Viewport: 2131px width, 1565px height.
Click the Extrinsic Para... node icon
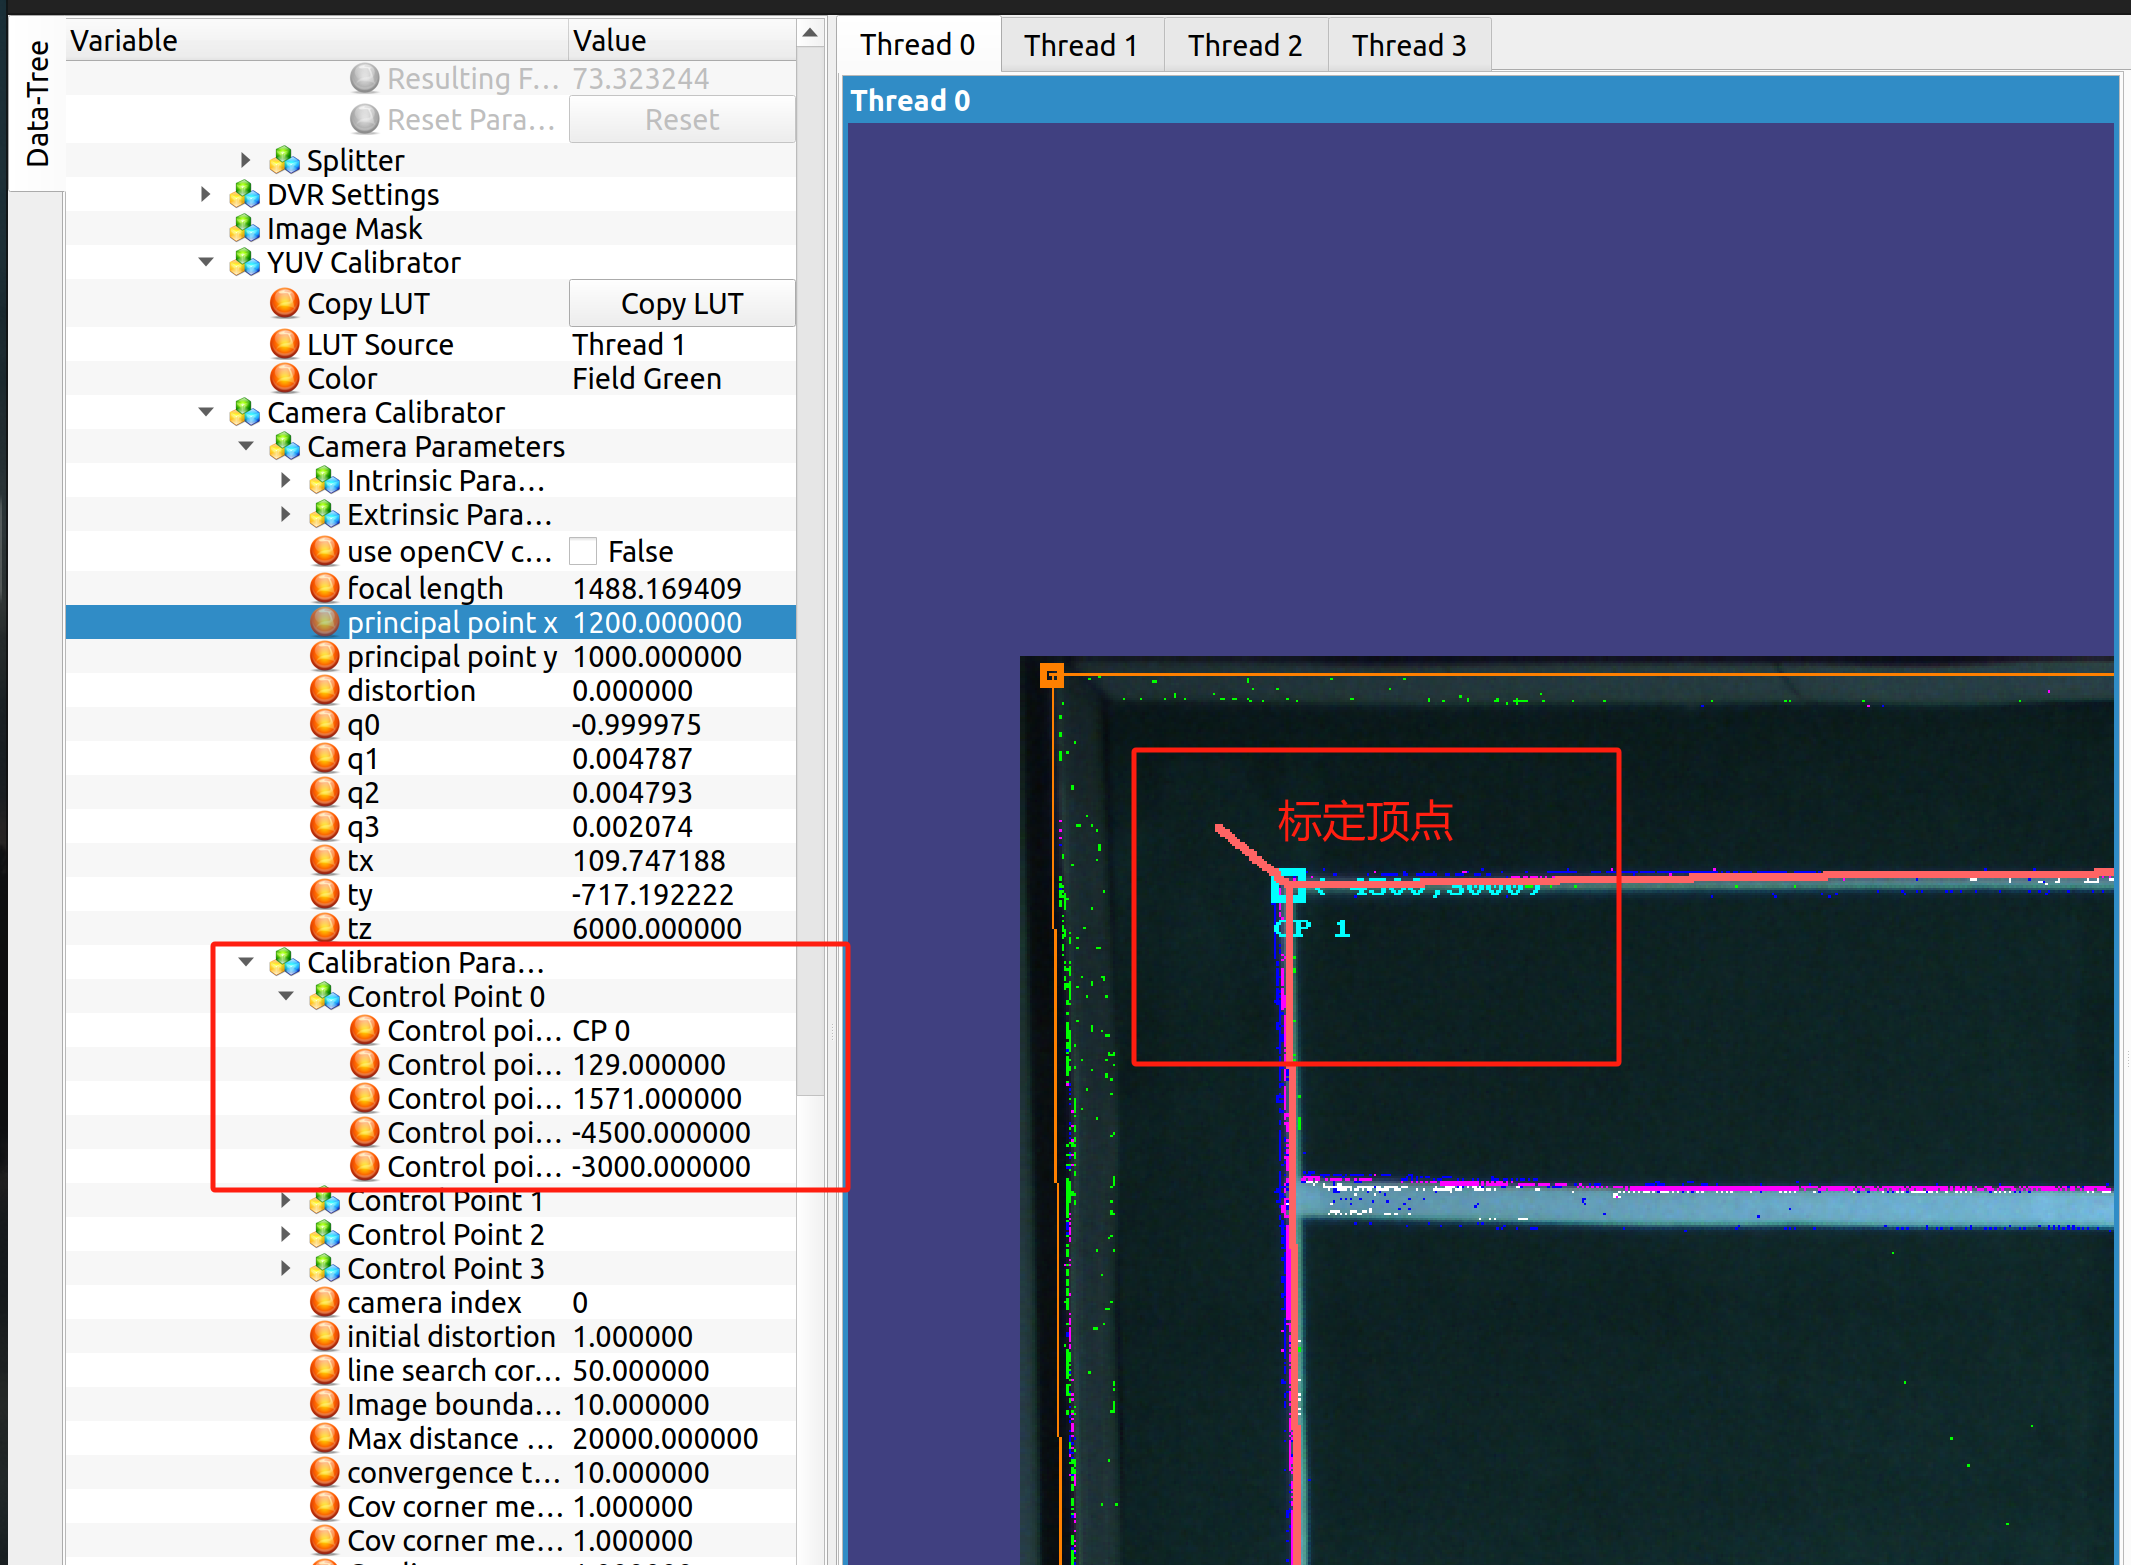(x=325, y=514)
